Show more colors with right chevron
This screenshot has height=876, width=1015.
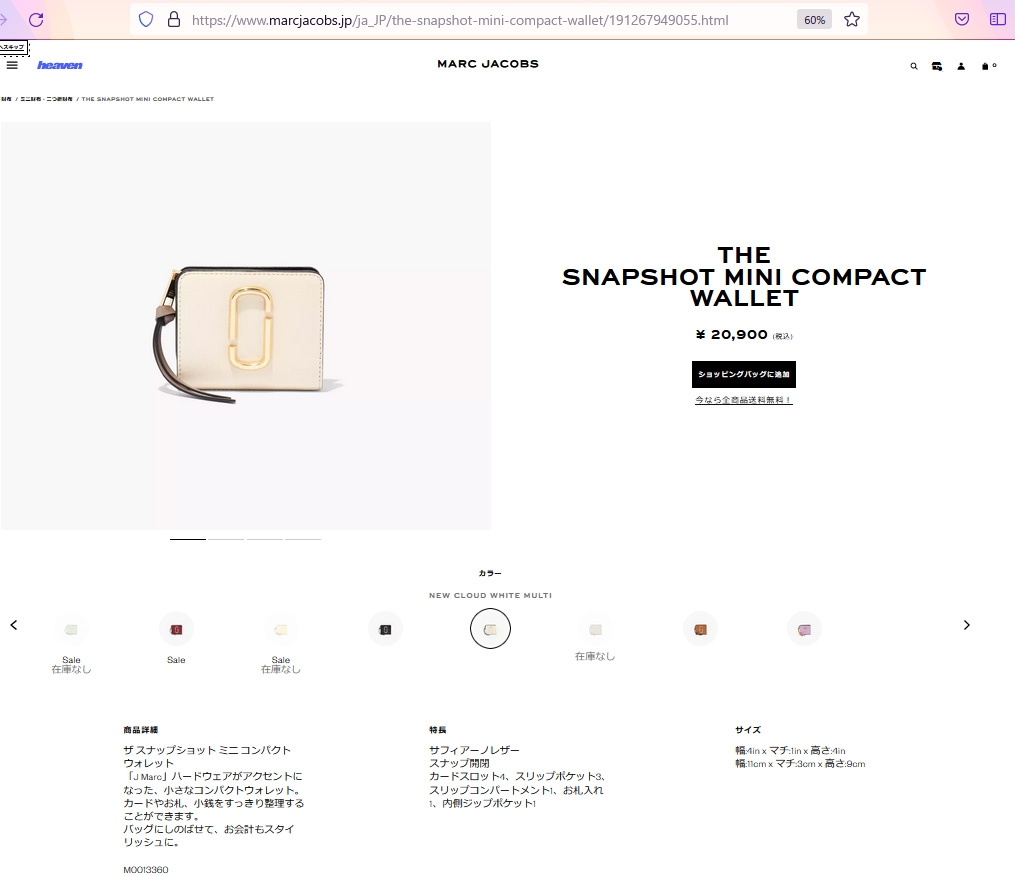click(x=966, y=625)
